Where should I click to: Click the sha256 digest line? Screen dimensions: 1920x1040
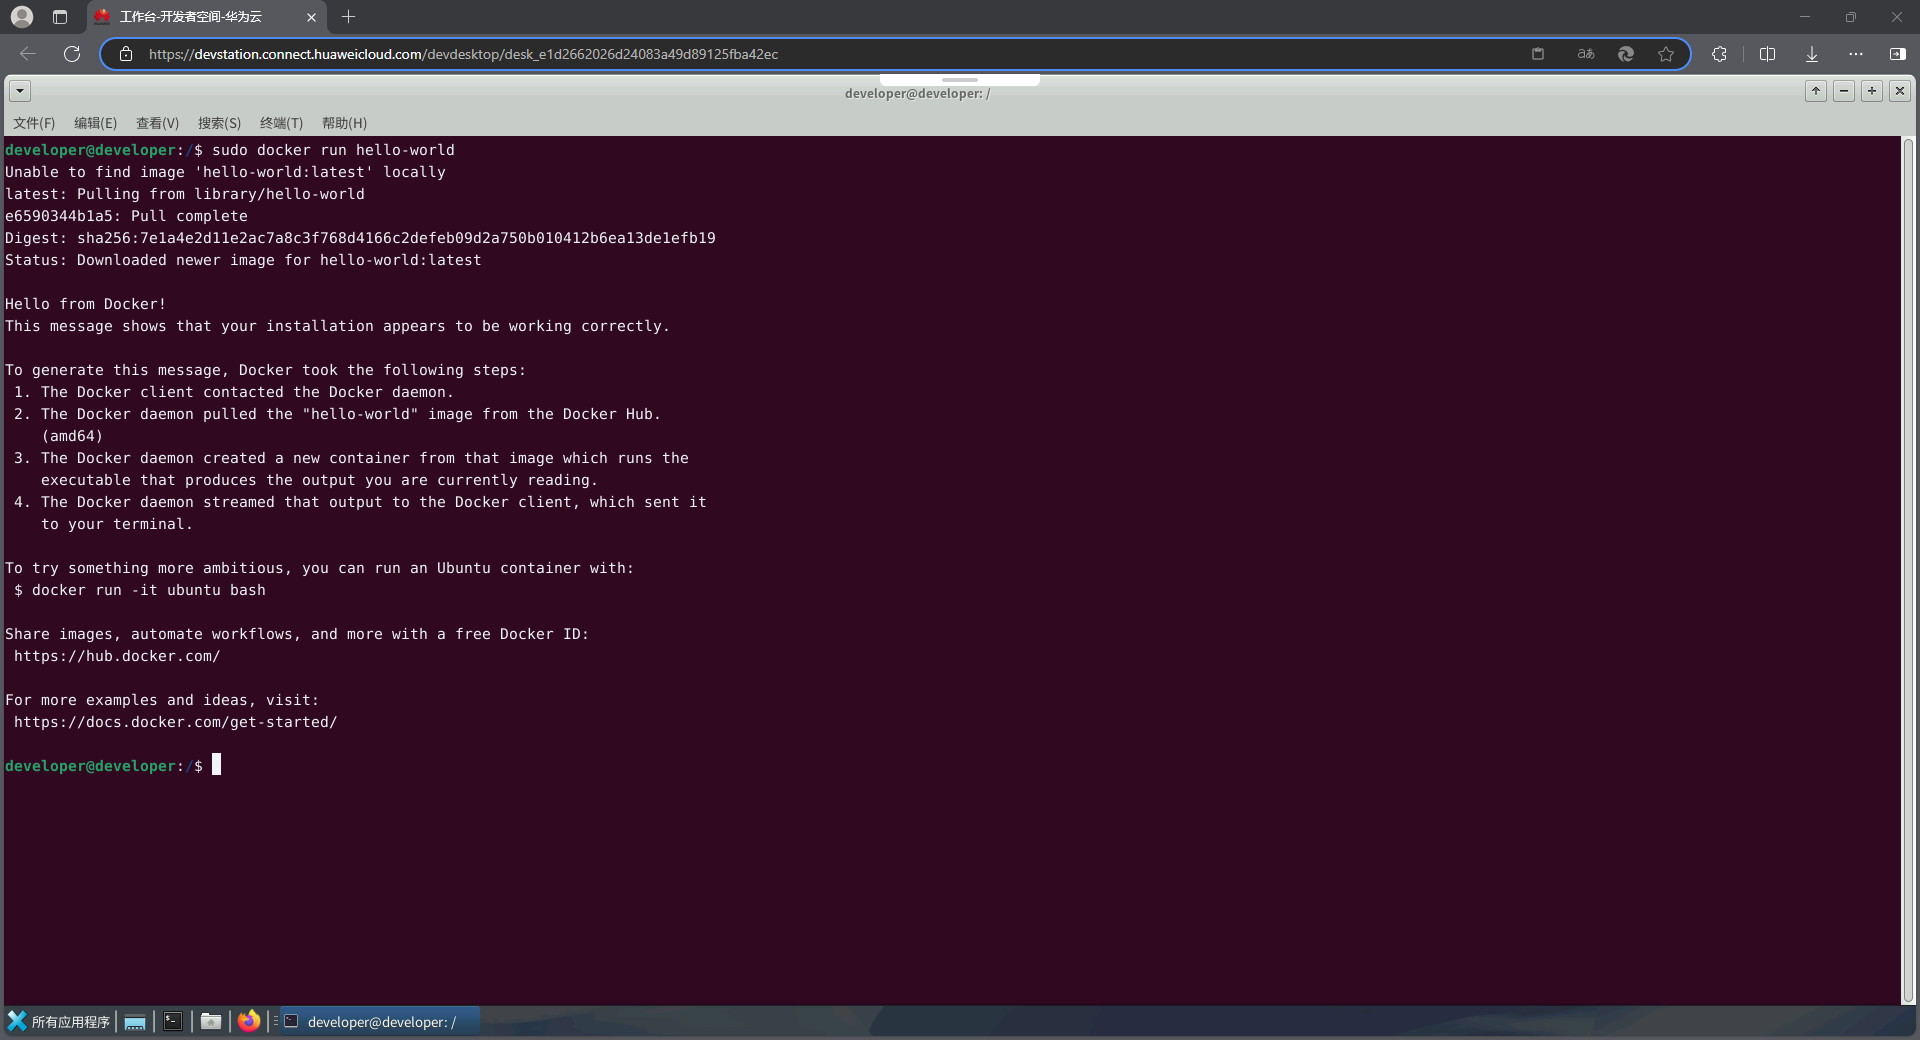tap(360, 238)
